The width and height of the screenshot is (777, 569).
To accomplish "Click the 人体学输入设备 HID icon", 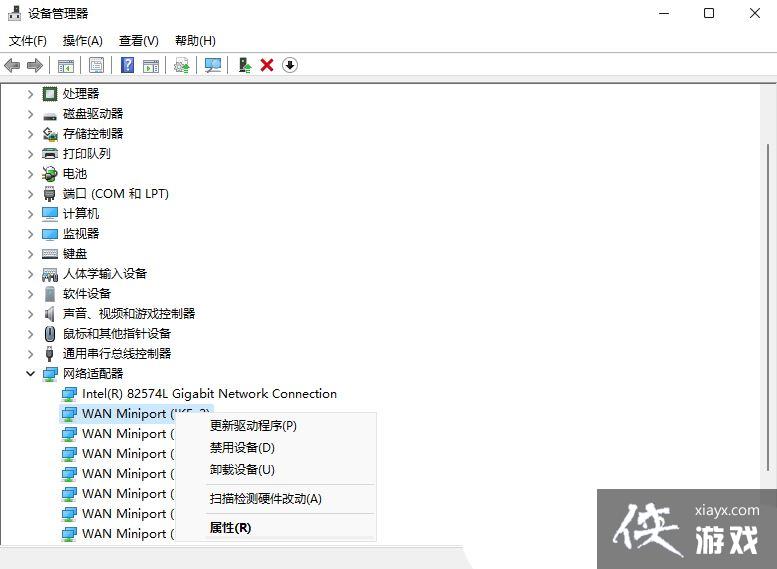I will pyautogui.click(x=50, y=274).
